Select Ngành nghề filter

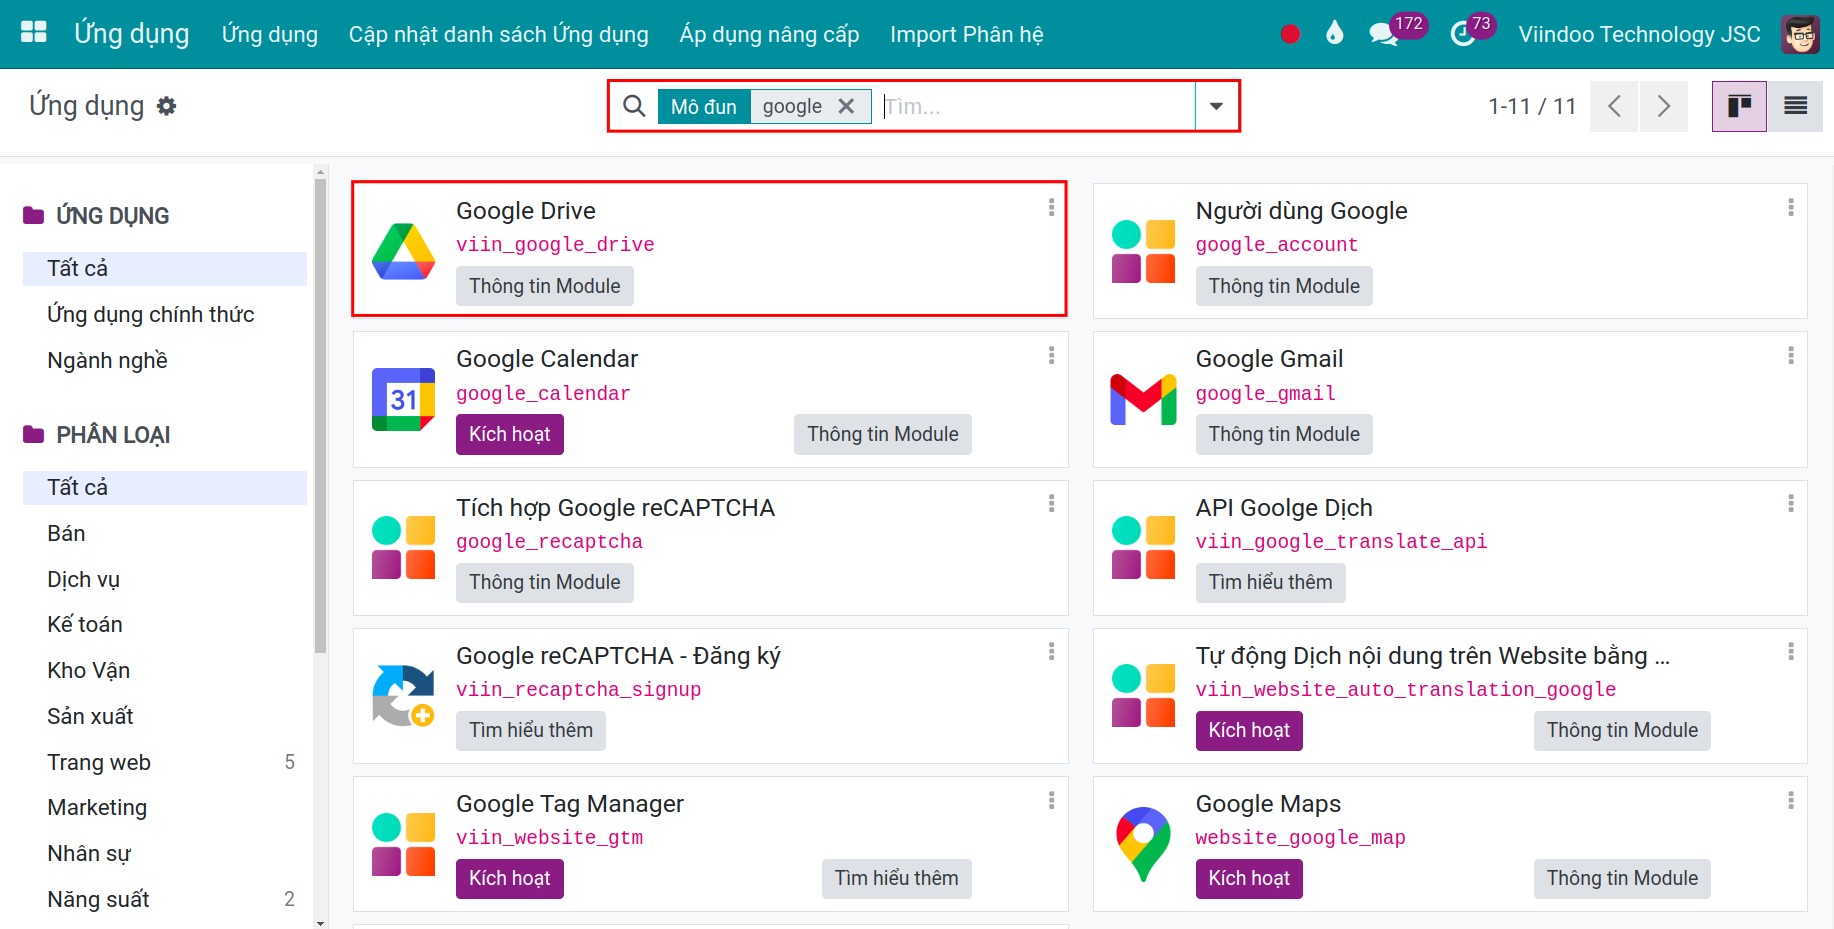pyautogui.click(x=165, y=360)
